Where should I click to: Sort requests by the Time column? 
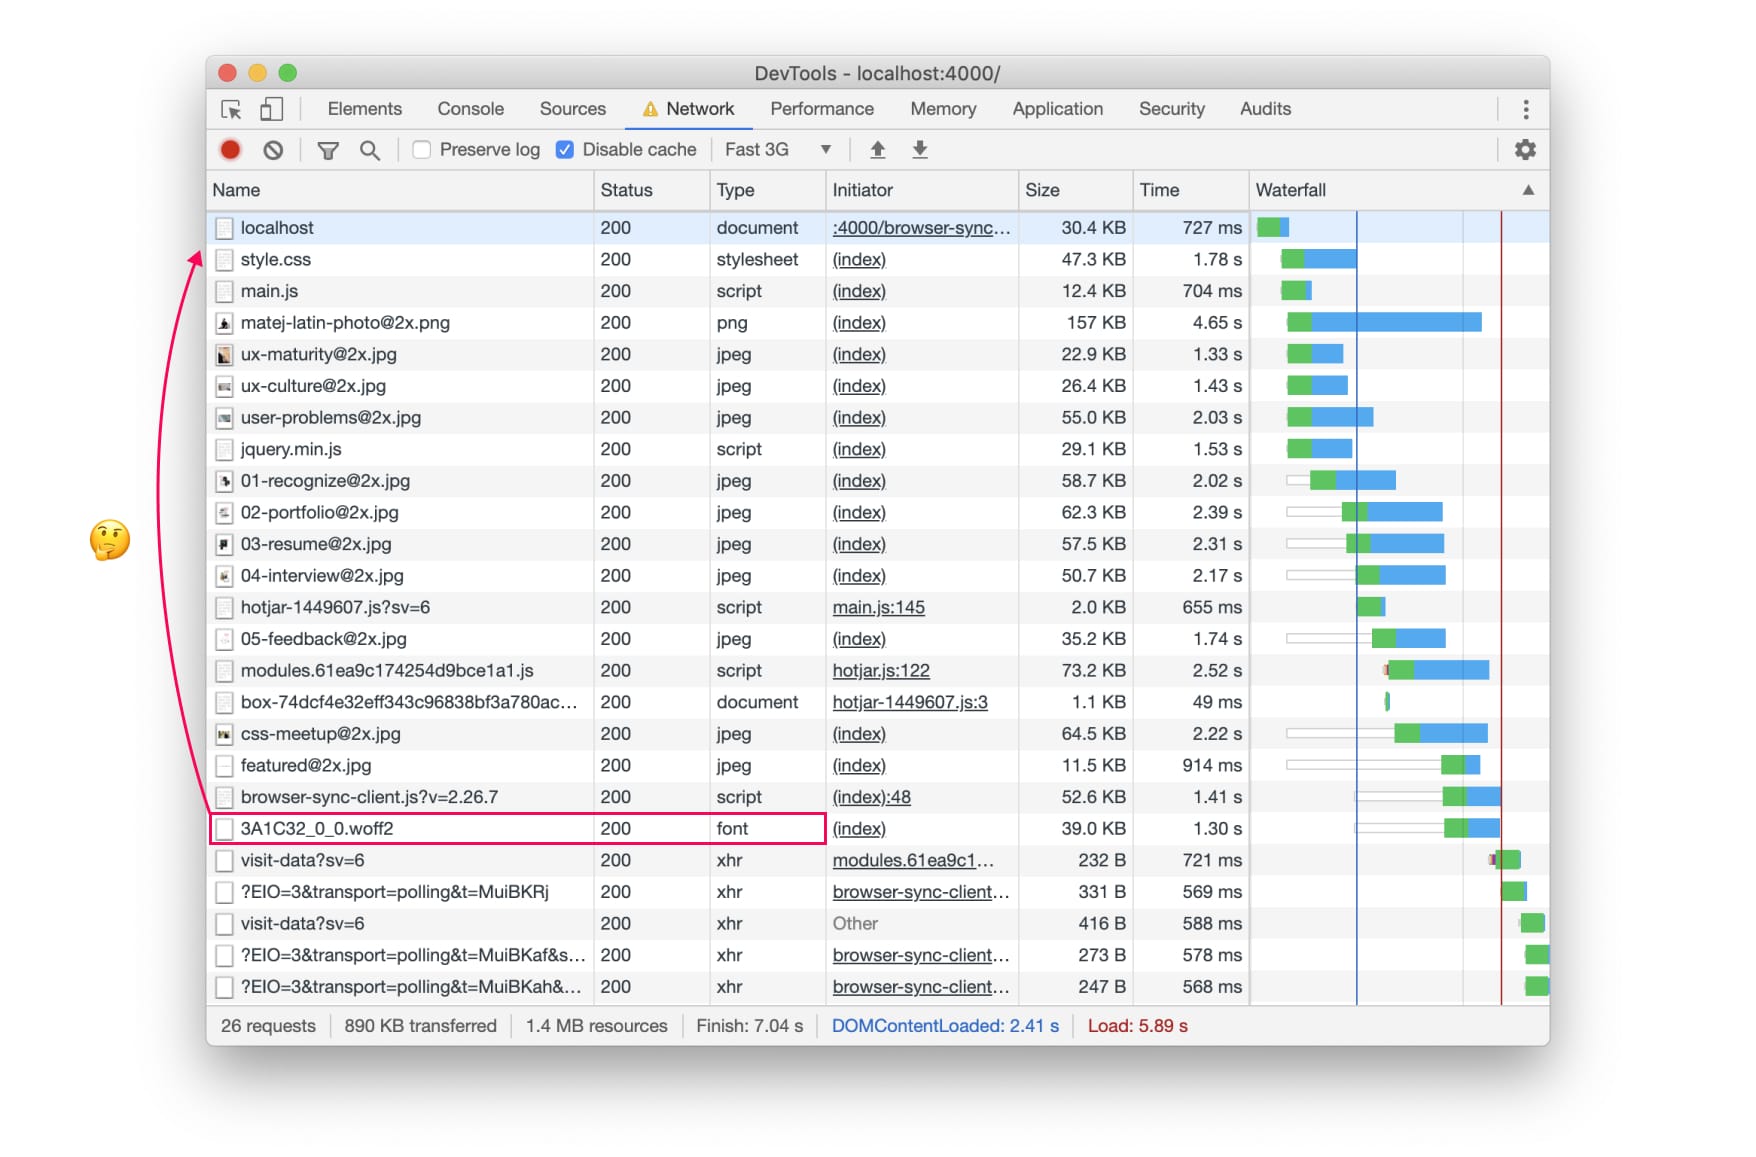(x=1190, y=190)
